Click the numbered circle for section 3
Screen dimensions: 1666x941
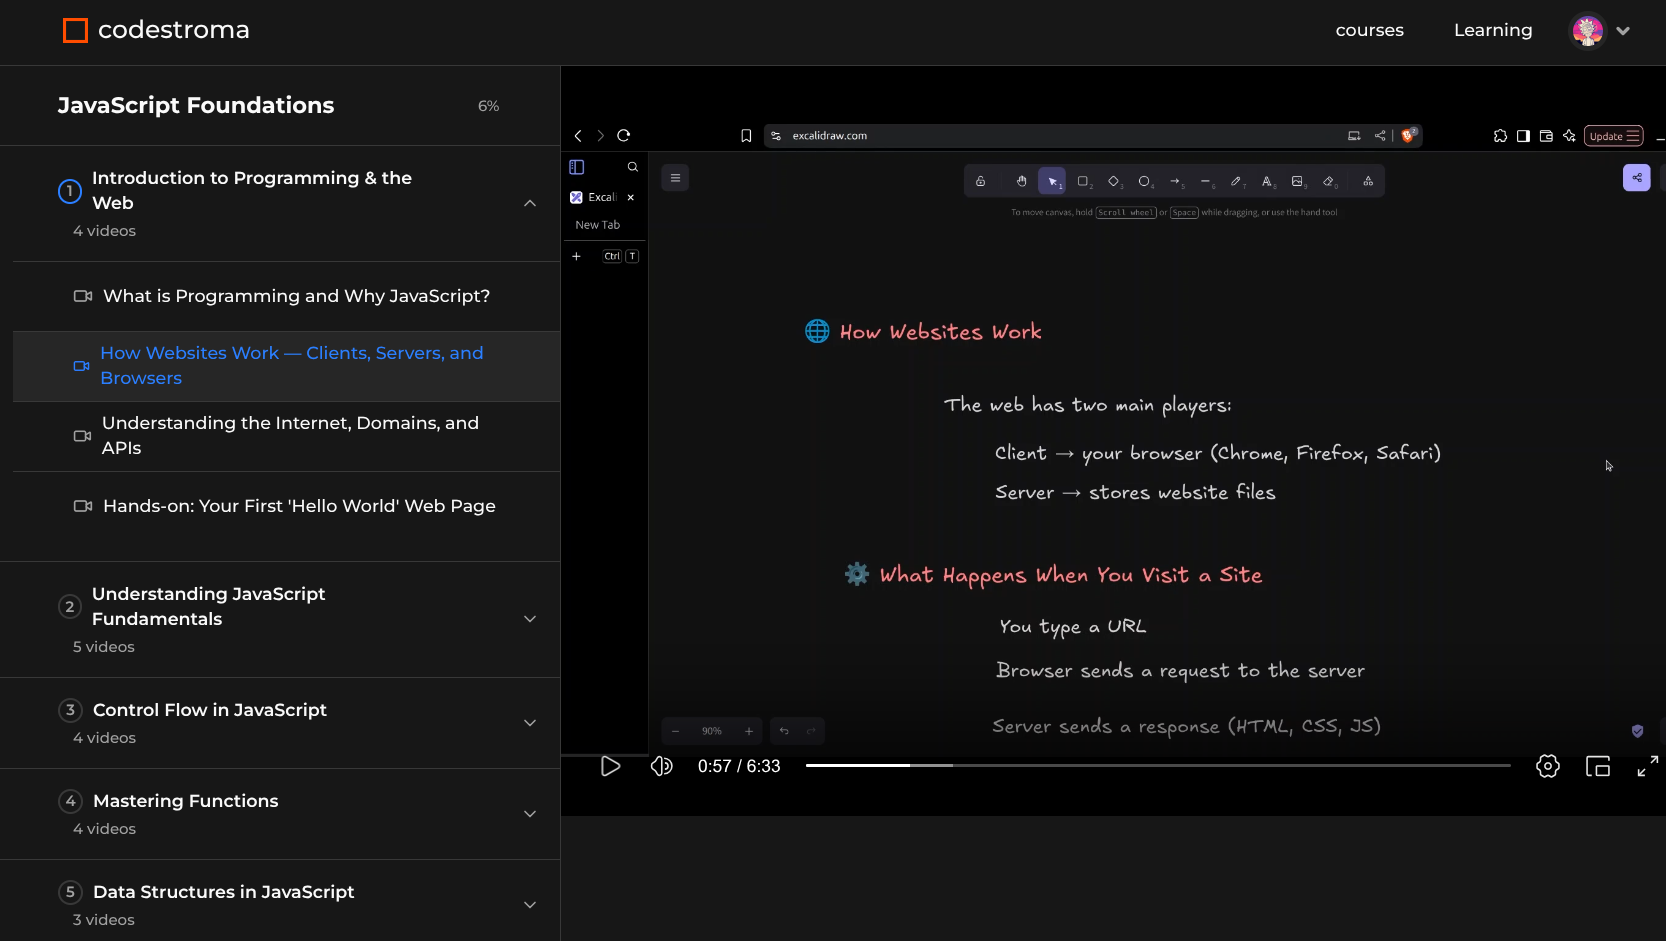pyautogui.click(x=70, y=710)
